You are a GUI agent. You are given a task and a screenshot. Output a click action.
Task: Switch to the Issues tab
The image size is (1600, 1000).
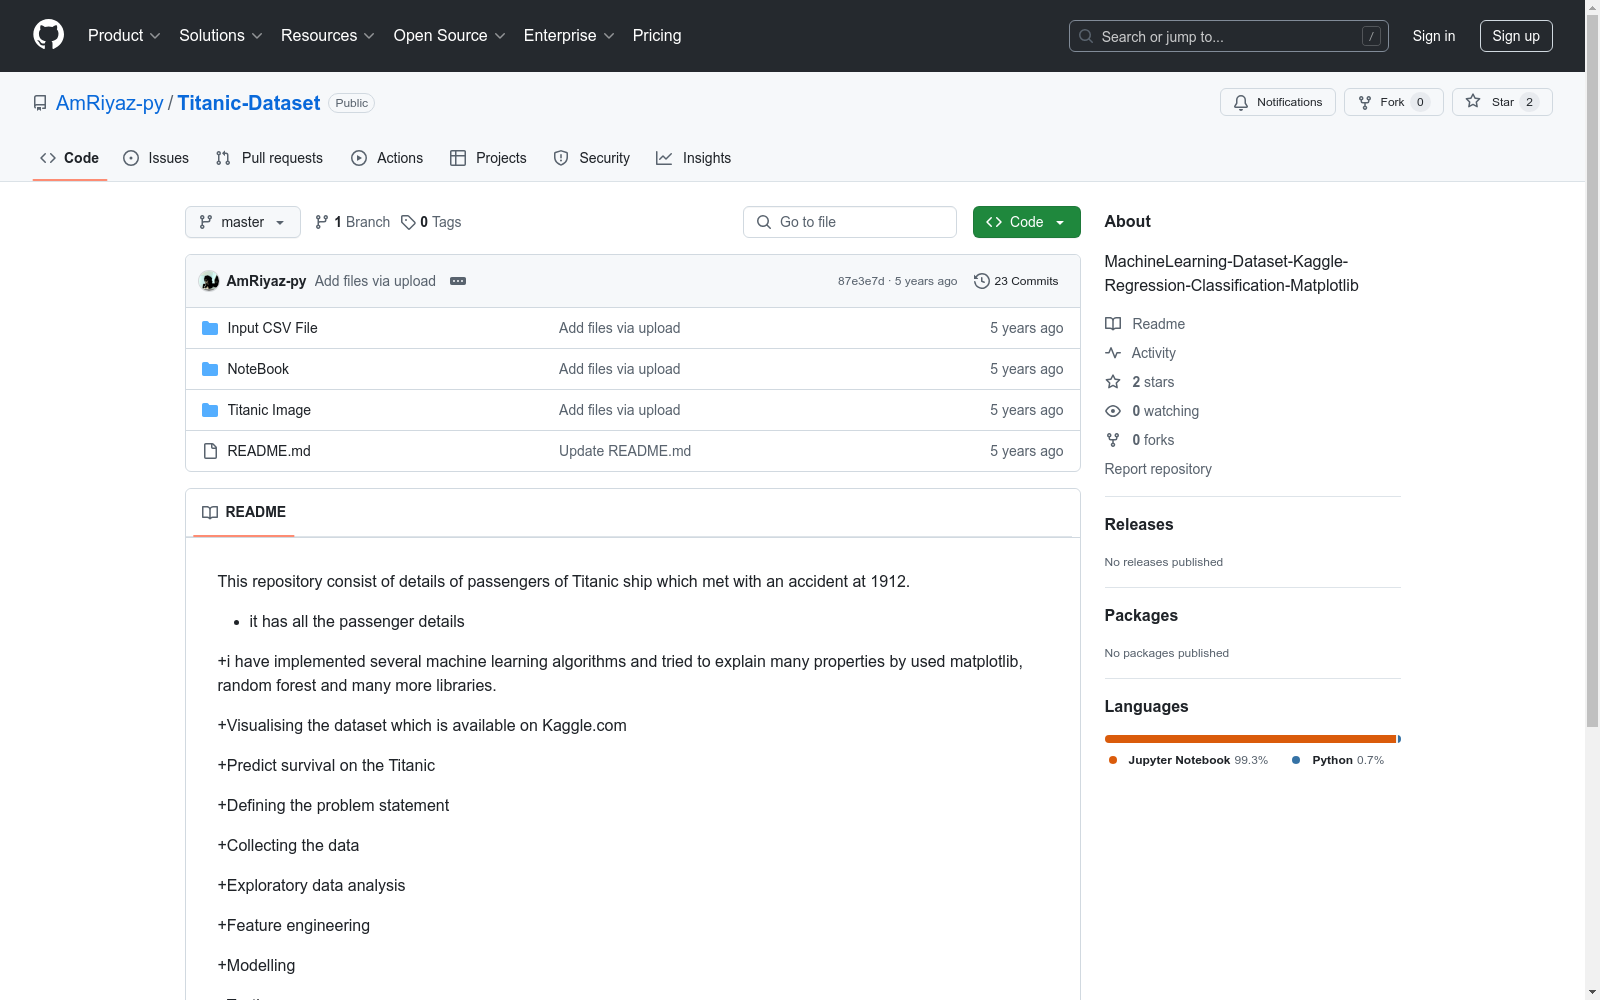click(x=156, y=158)
